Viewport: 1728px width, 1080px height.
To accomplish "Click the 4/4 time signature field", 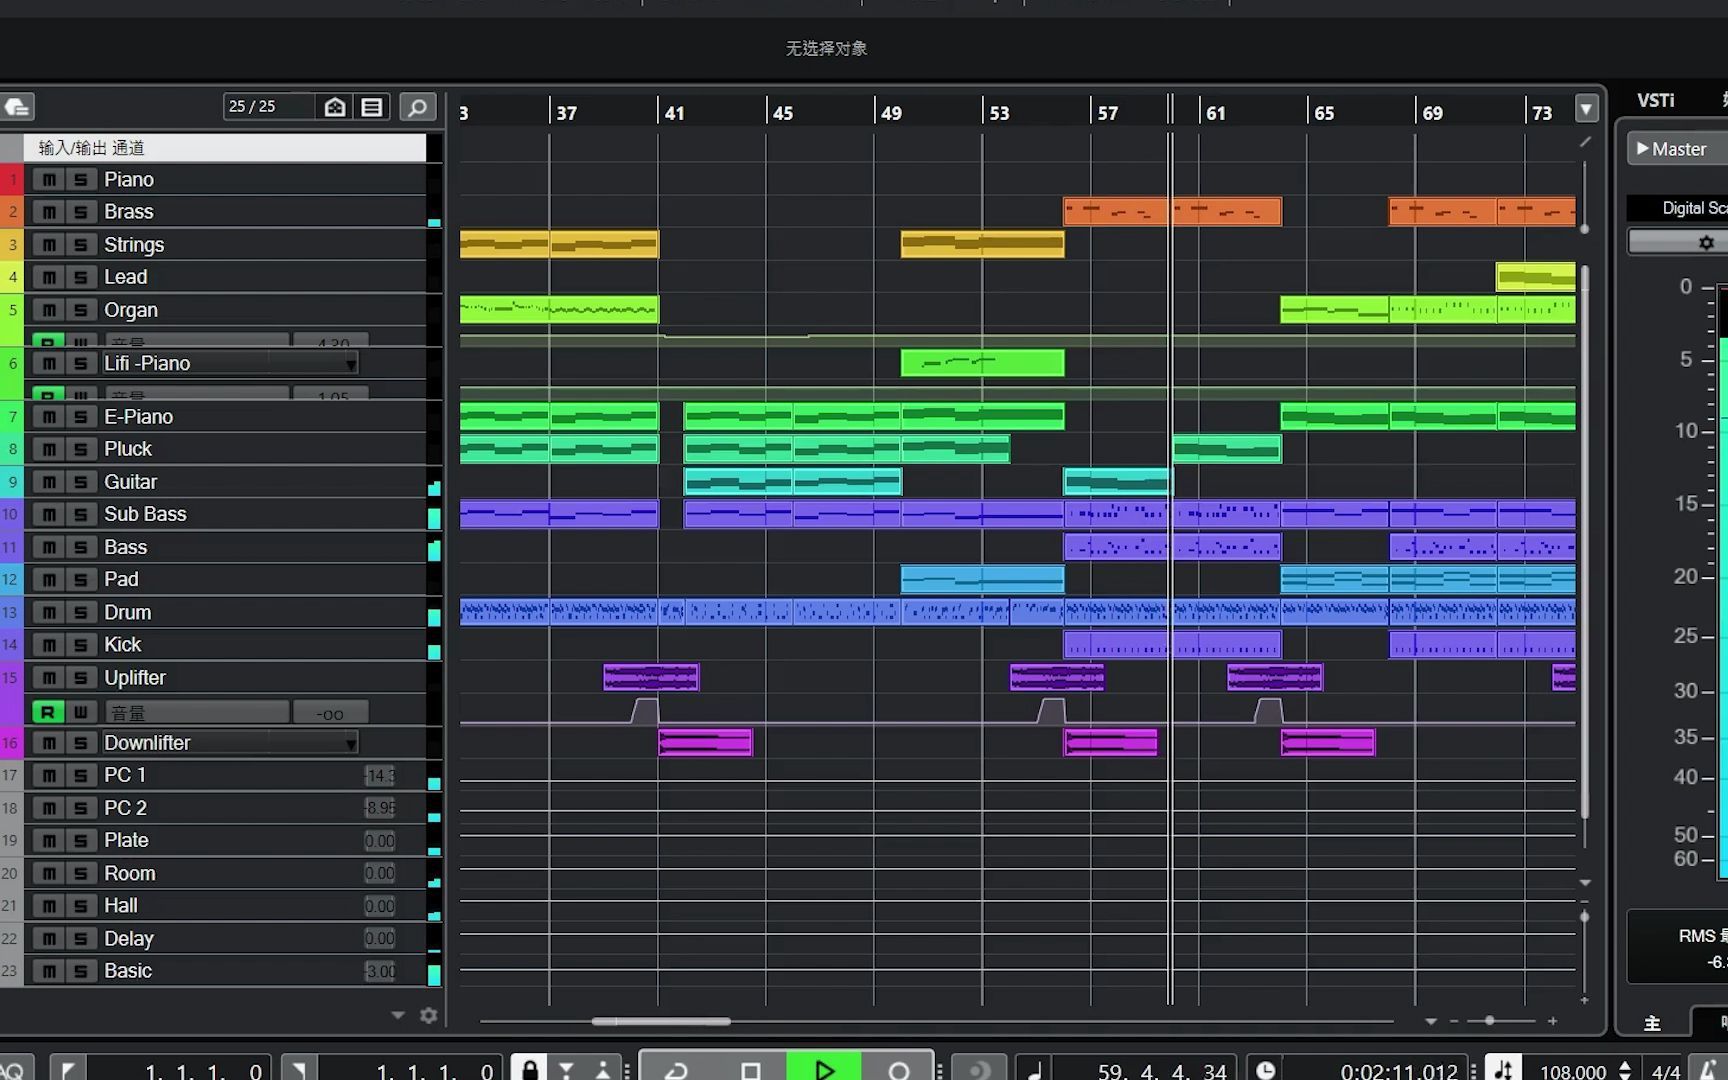I will (1666, 1071).
